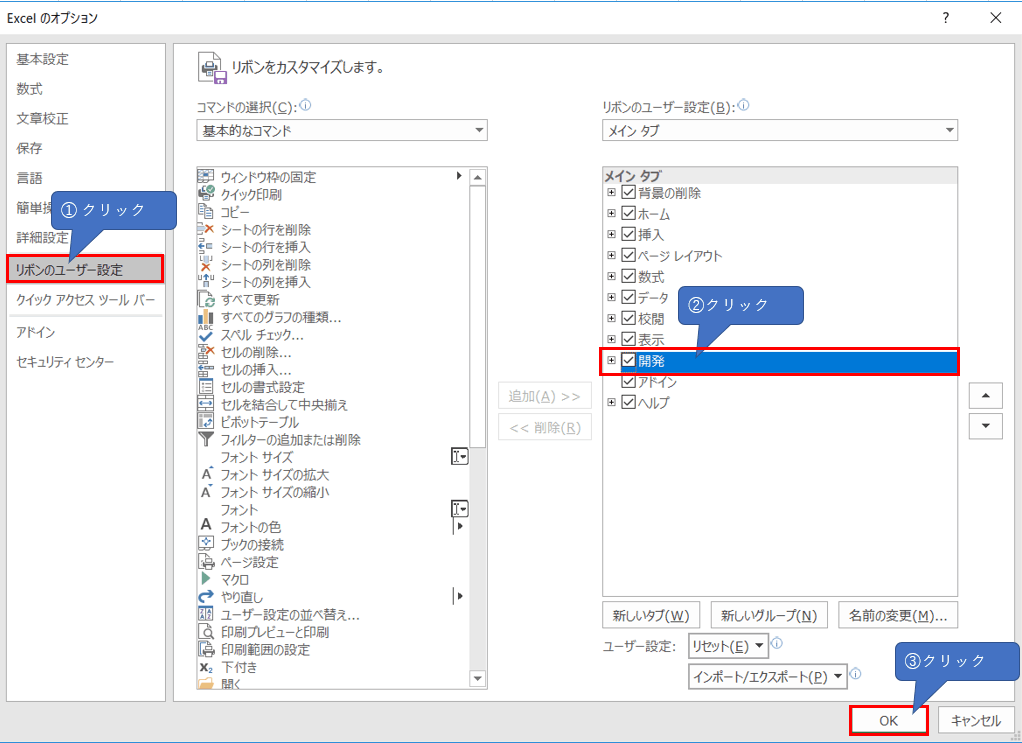Screen dimensions: 1022x743
Task: Click the 名前の変更 button
Action: coord(898,615)
